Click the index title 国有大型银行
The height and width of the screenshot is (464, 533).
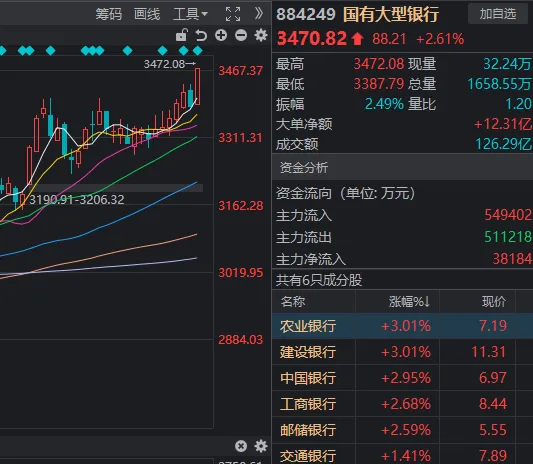391,15
